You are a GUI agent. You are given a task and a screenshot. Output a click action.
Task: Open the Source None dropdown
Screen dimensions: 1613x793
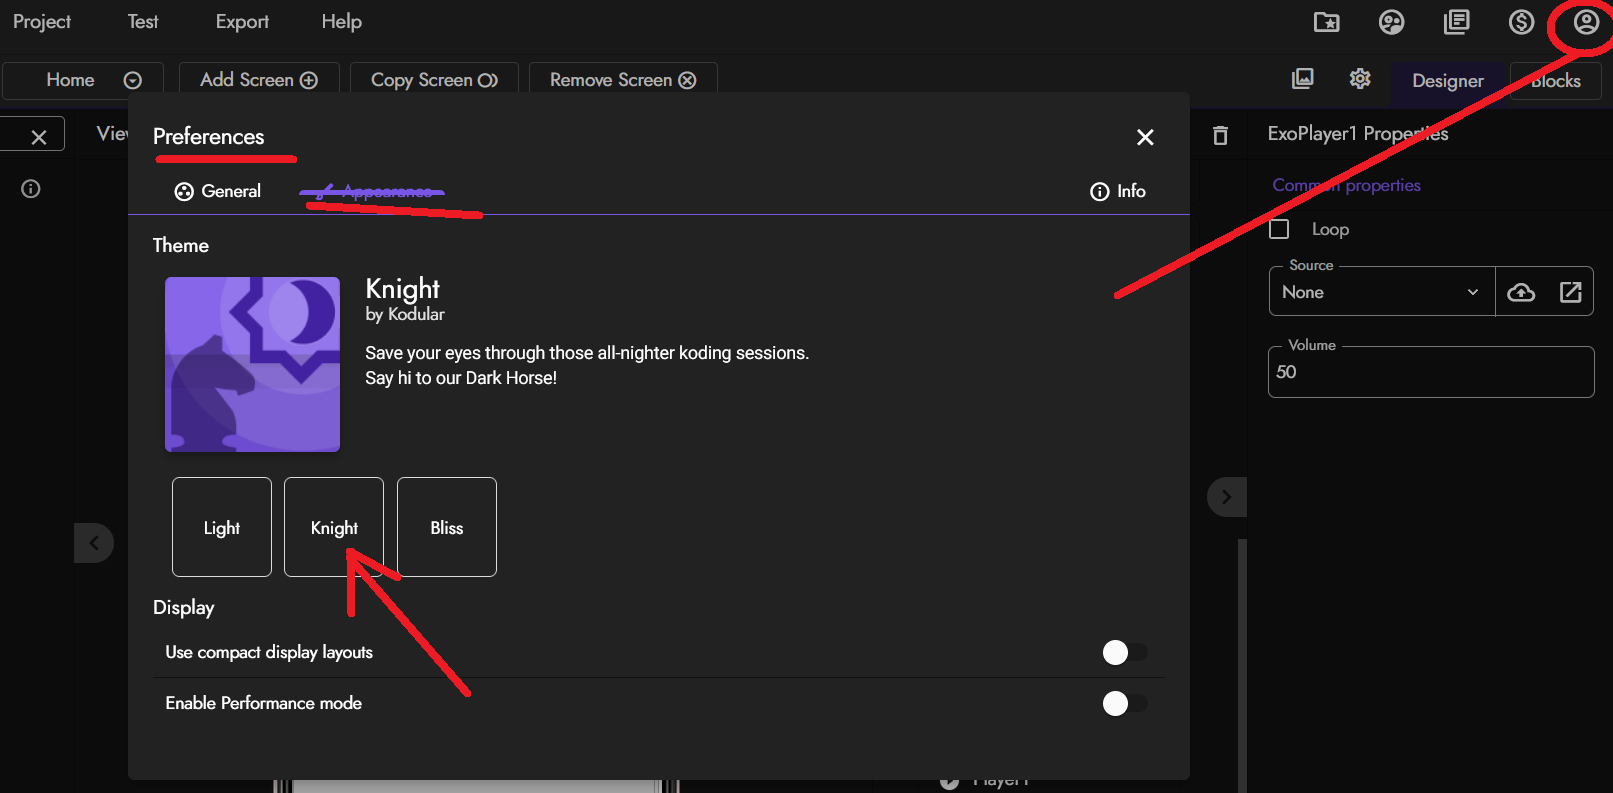click(1380, 292)
